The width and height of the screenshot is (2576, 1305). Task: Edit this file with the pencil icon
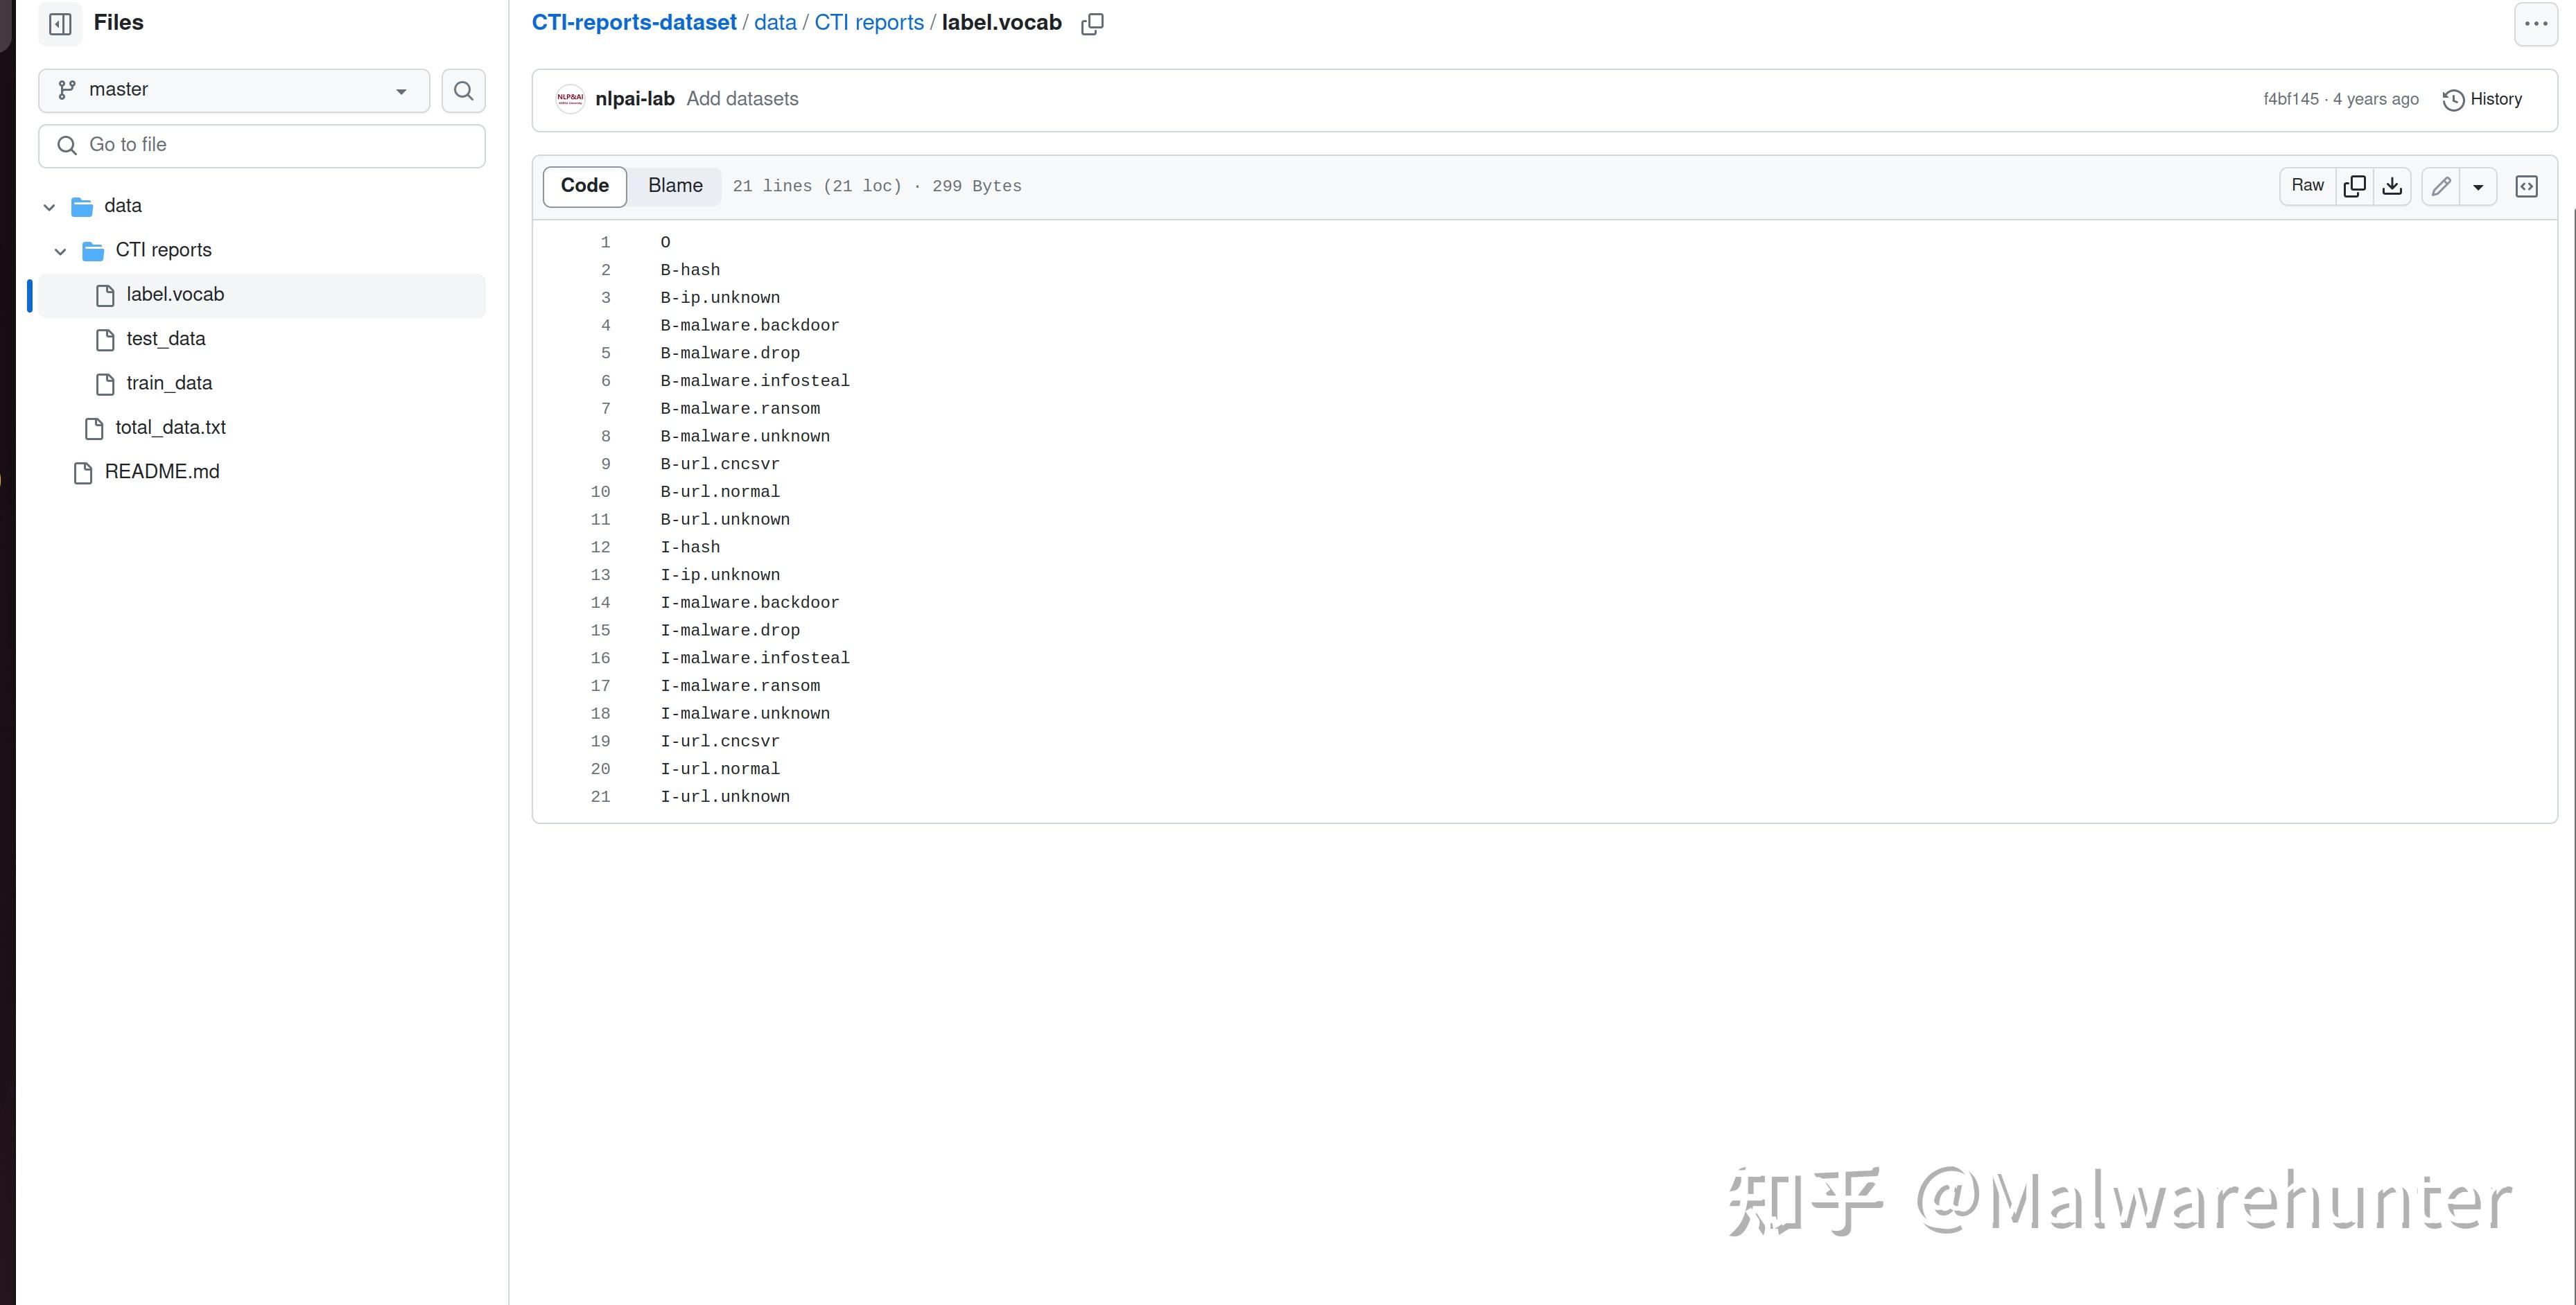coord(2440,186)
